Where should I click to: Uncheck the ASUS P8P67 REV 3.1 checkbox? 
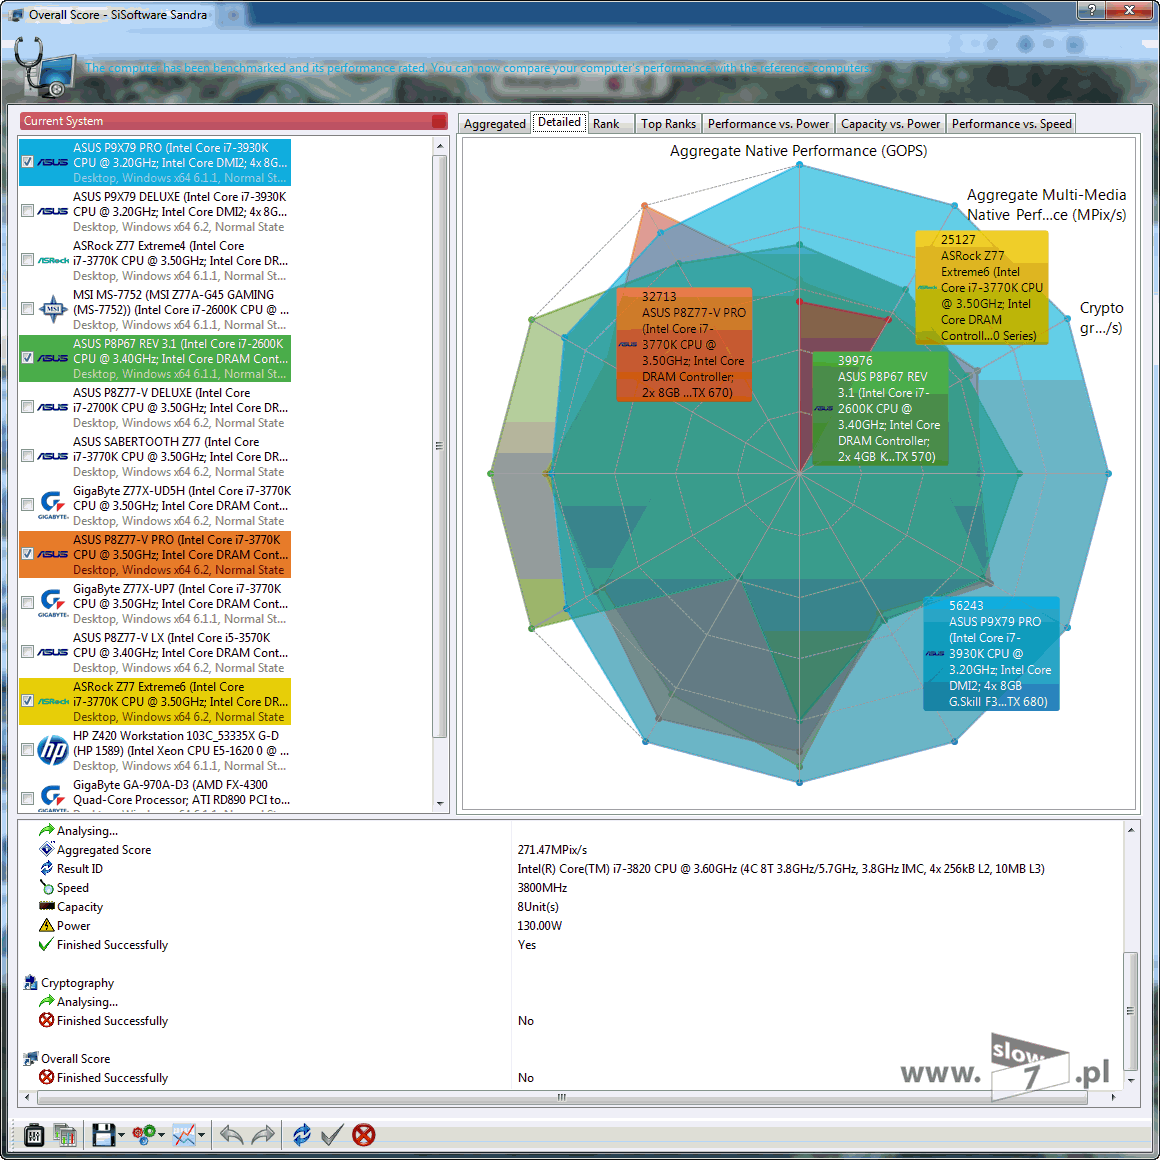click(27, 358)
